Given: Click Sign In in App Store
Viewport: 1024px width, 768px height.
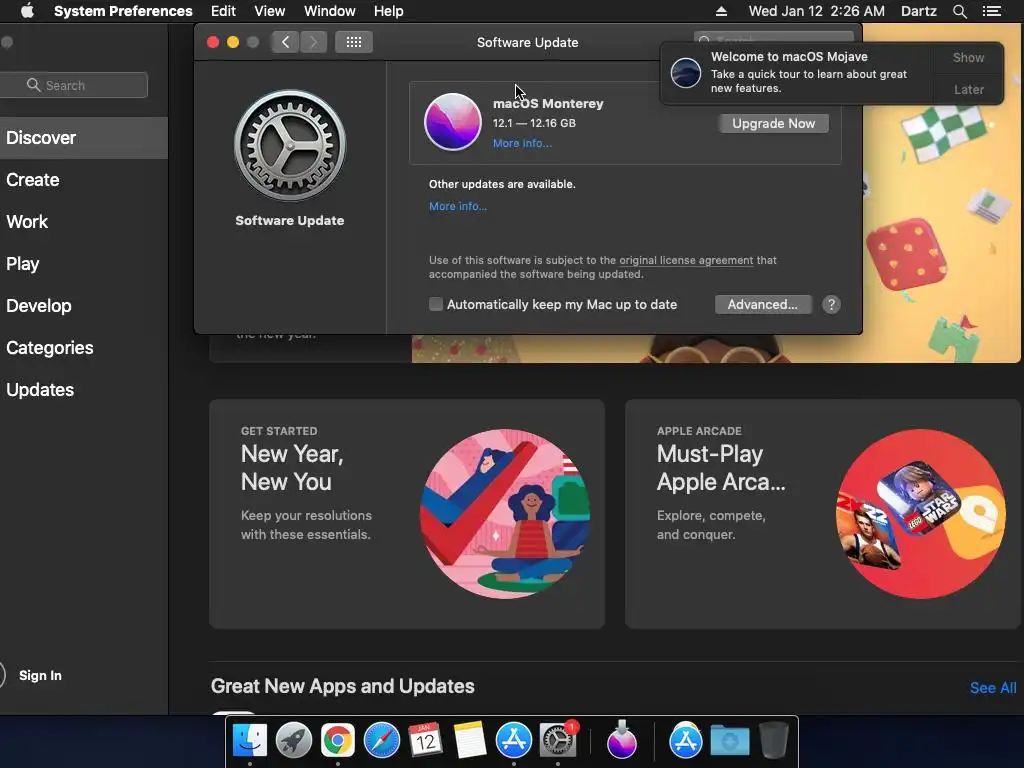Looking at the screenshot, I should pos(40,675).
